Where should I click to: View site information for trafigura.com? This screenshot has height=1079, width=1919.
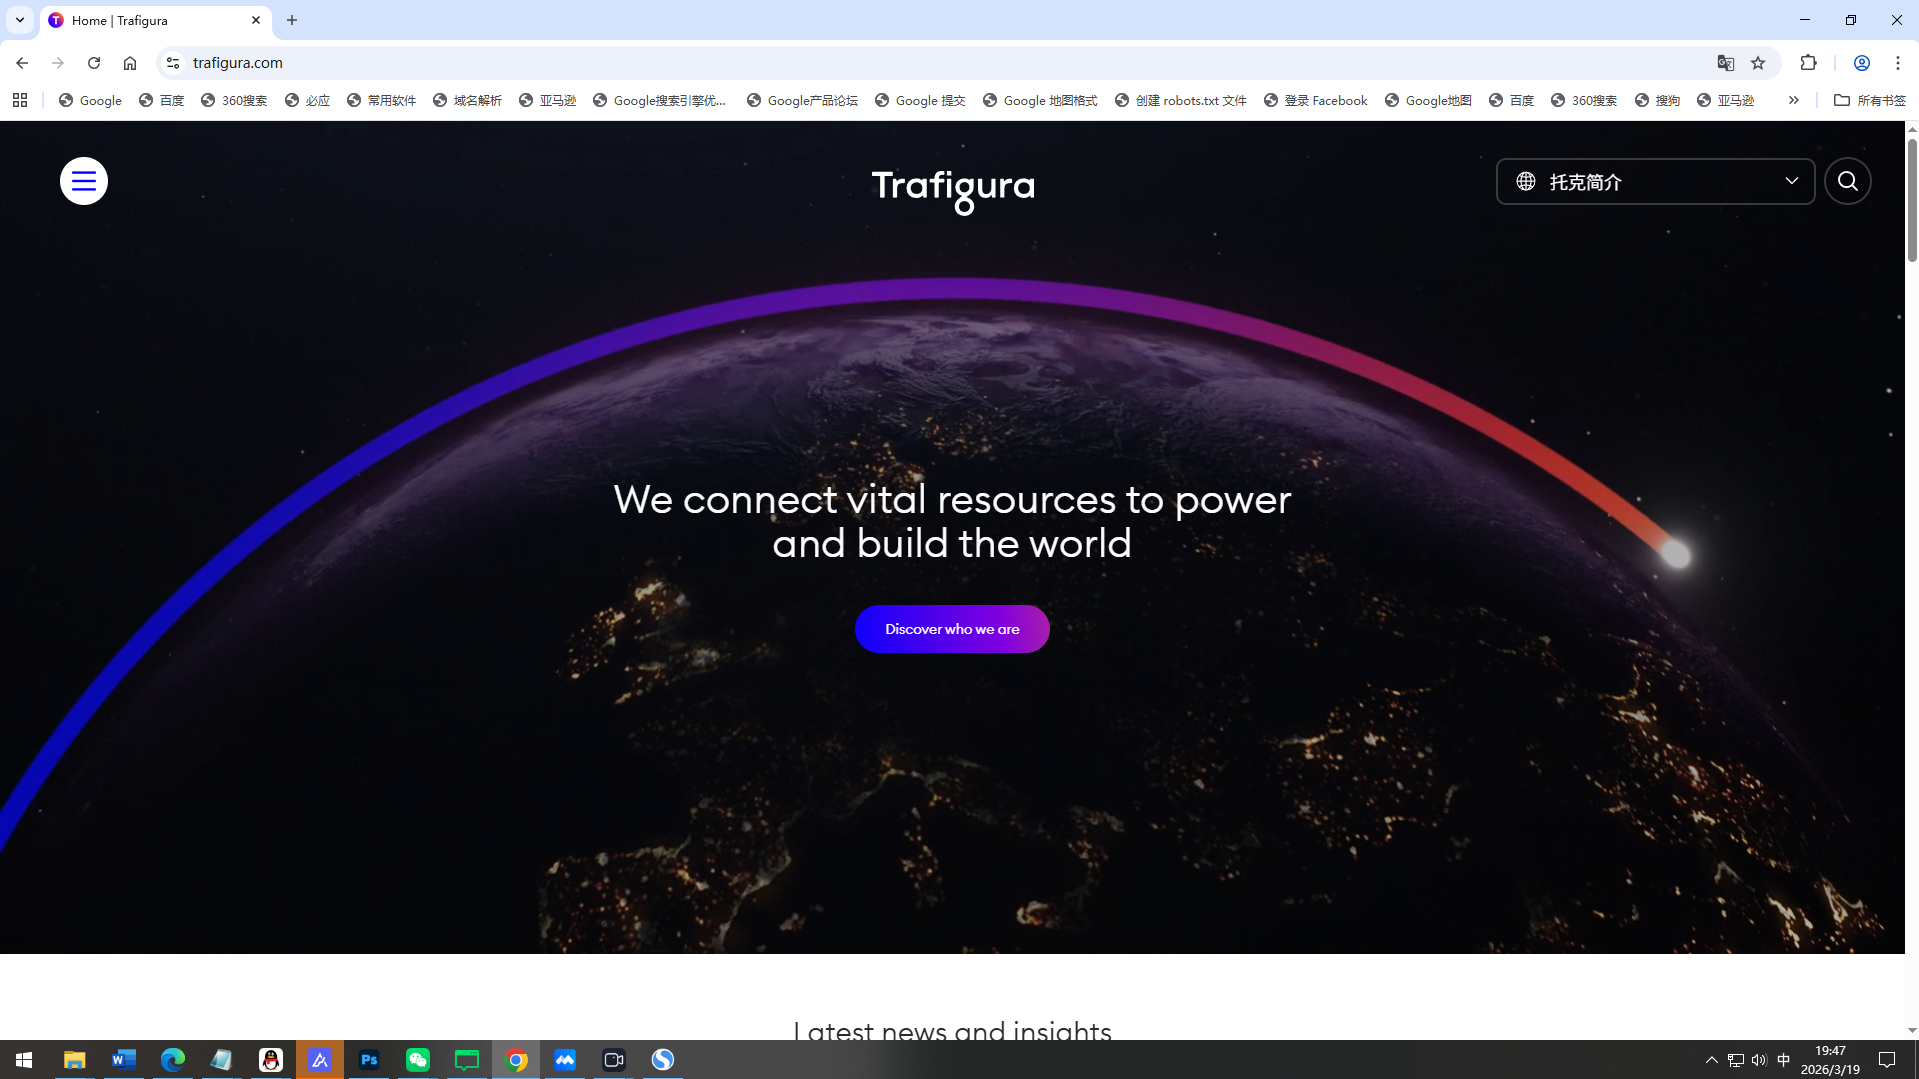[x=173, y=63]
